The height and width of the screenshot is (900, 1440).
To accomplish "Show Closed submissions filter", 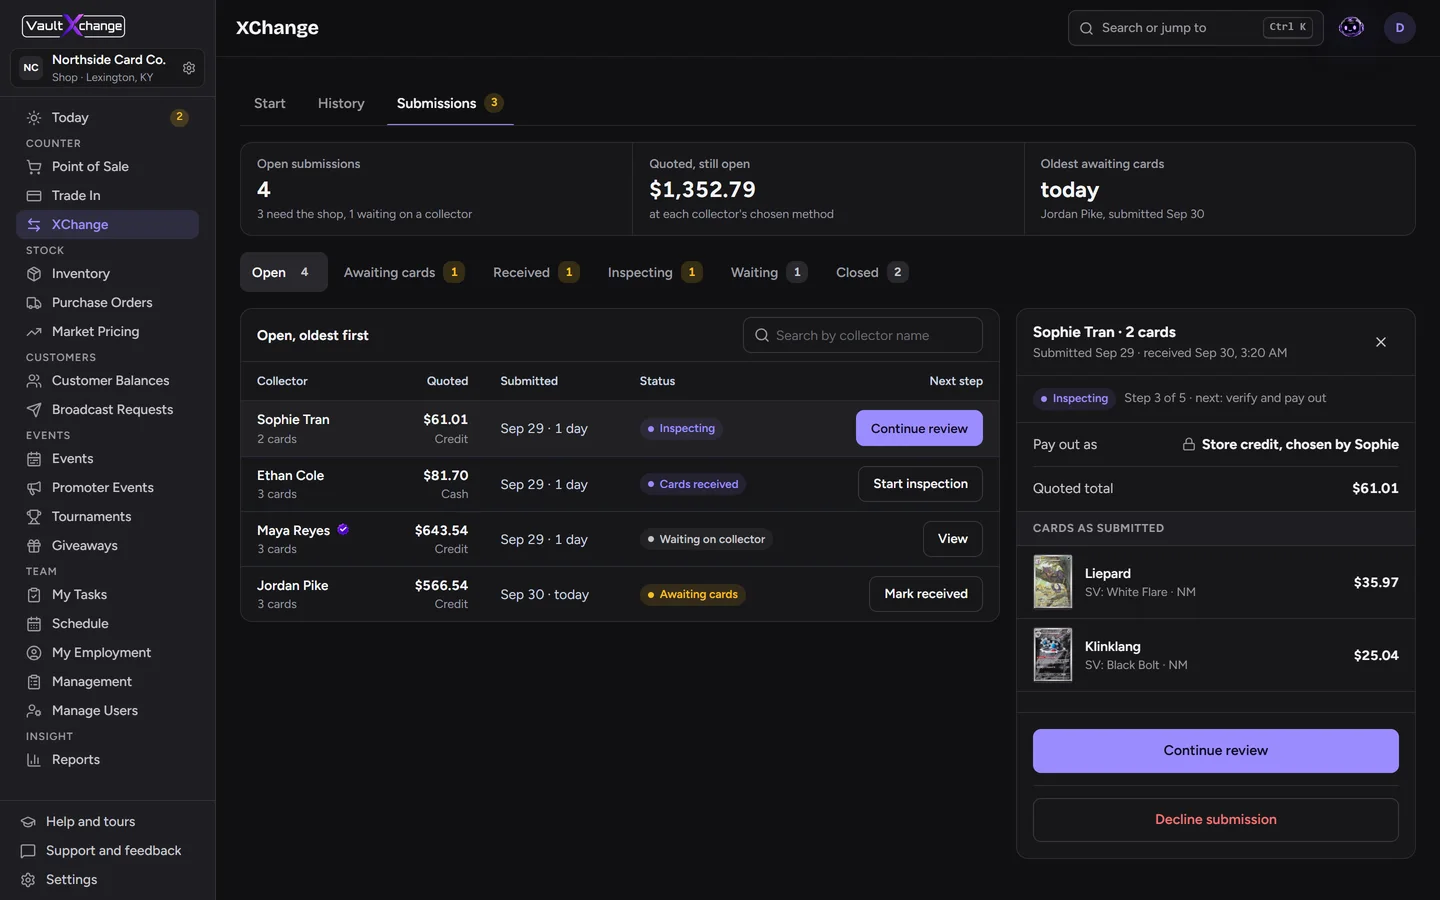I will tap(872, 272).
